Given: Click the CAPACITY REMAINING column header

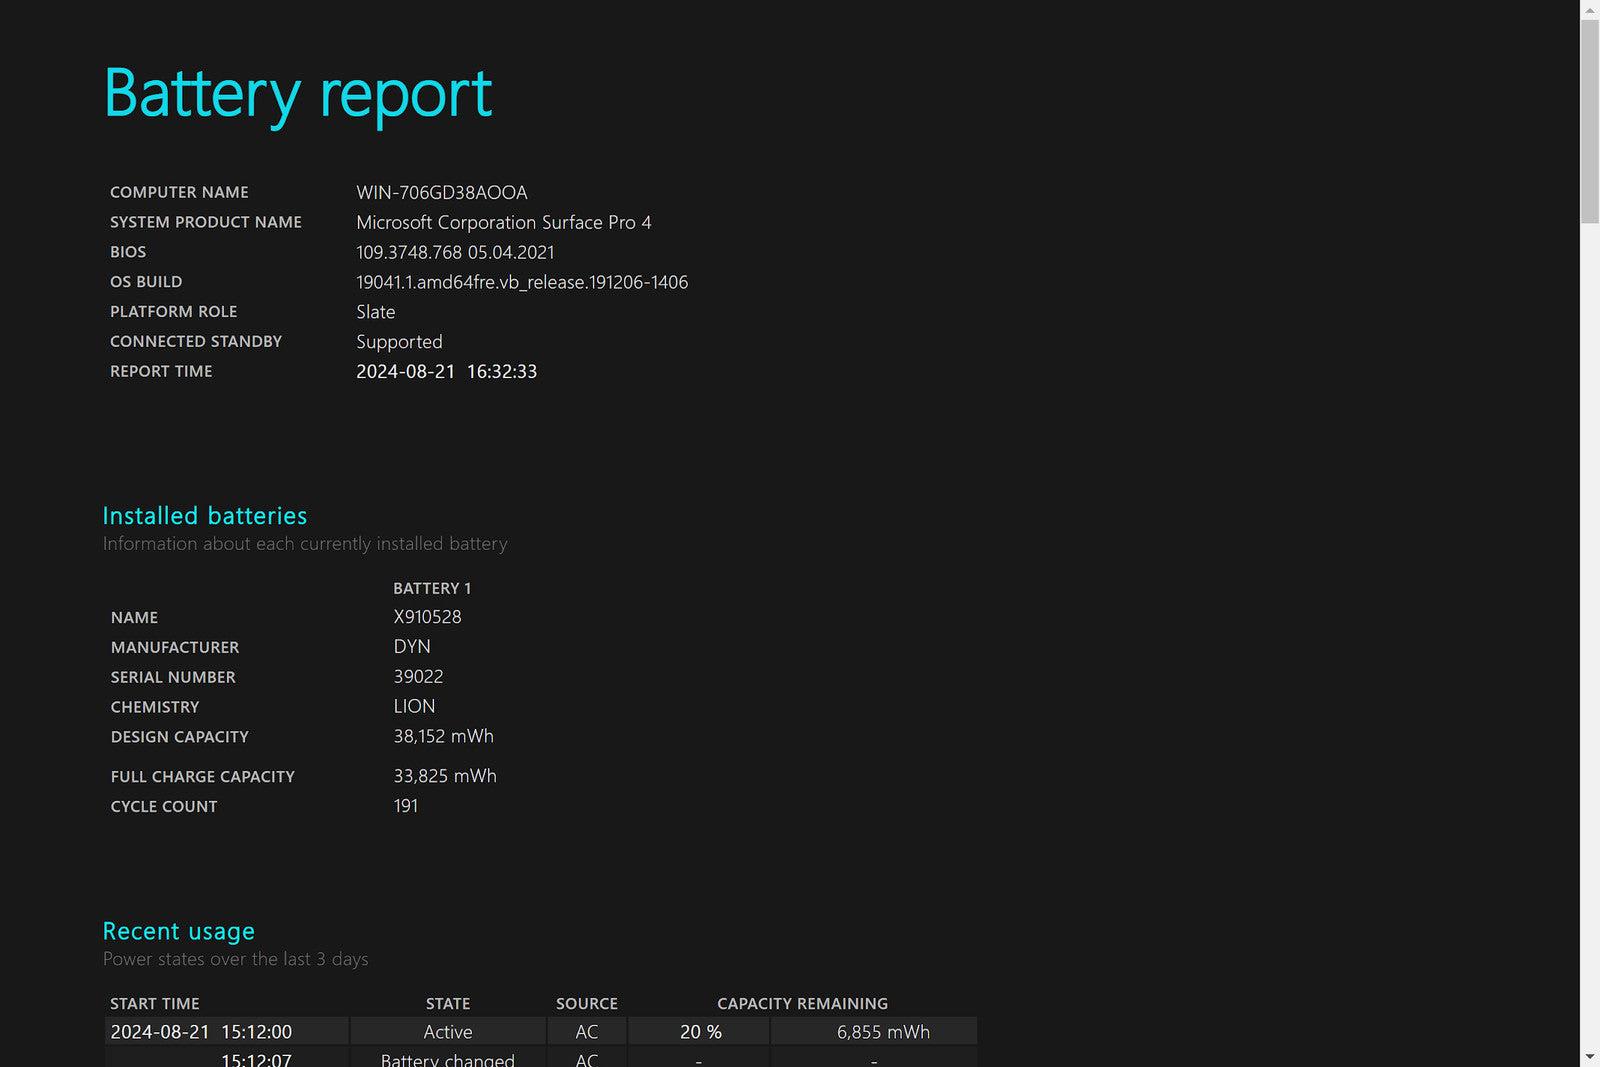Looking at the screenshot, I should click(x=802, y=1003).
